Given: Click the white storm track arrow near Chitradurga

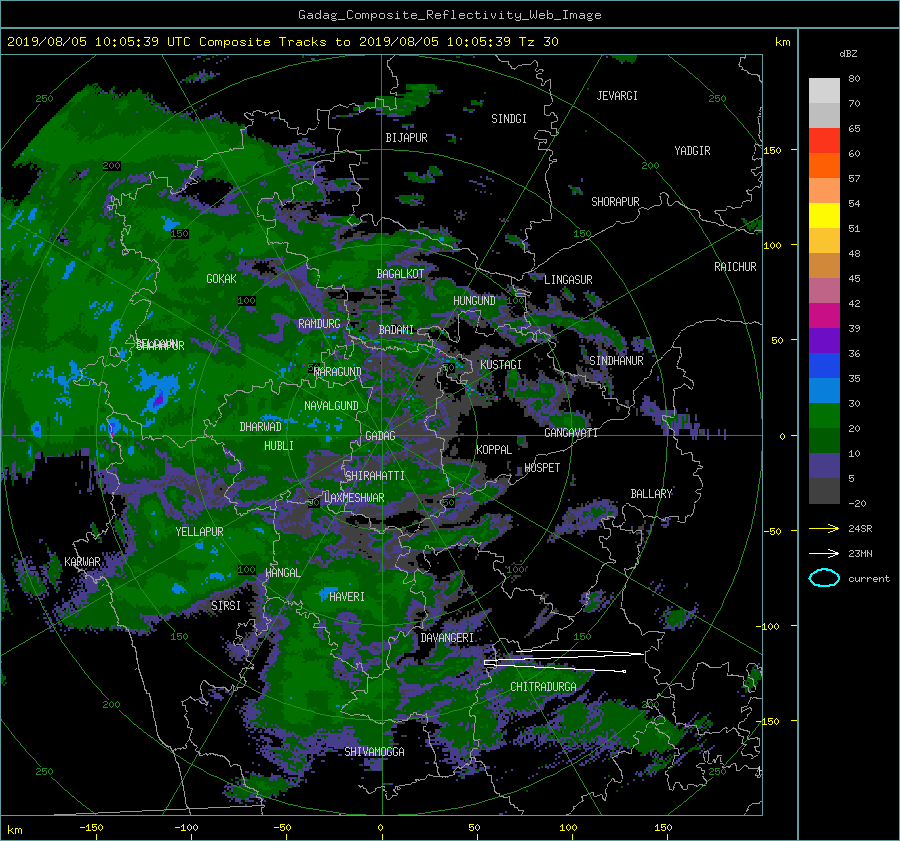Looking at the screenshot, I should pos(564,660).
